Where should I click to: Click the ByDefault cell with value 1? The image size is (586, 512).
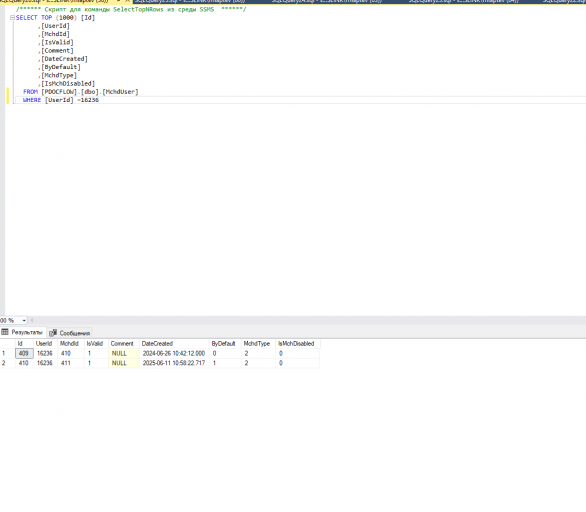pos(225,363)
